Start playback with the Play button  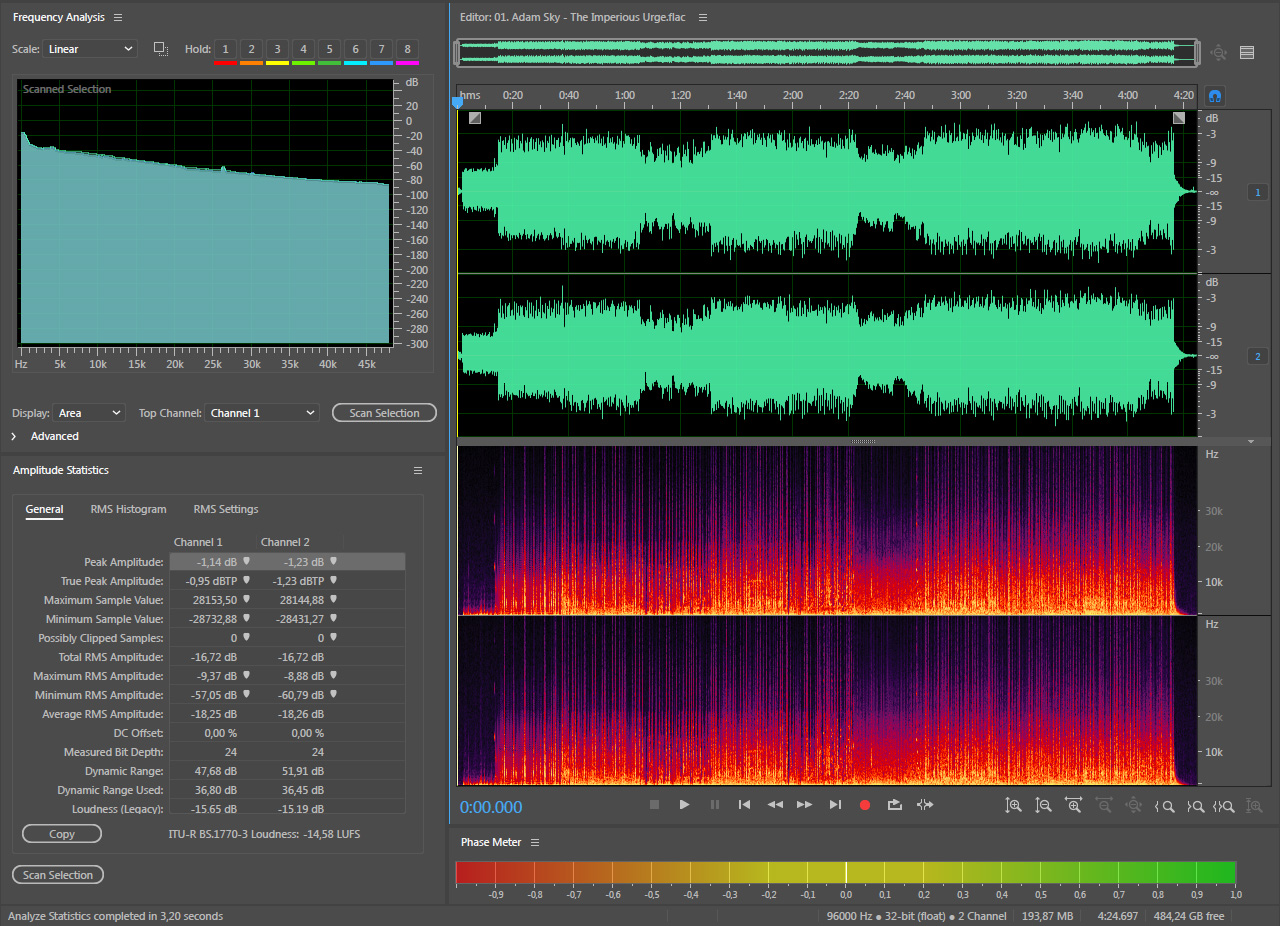click(684, 804)
